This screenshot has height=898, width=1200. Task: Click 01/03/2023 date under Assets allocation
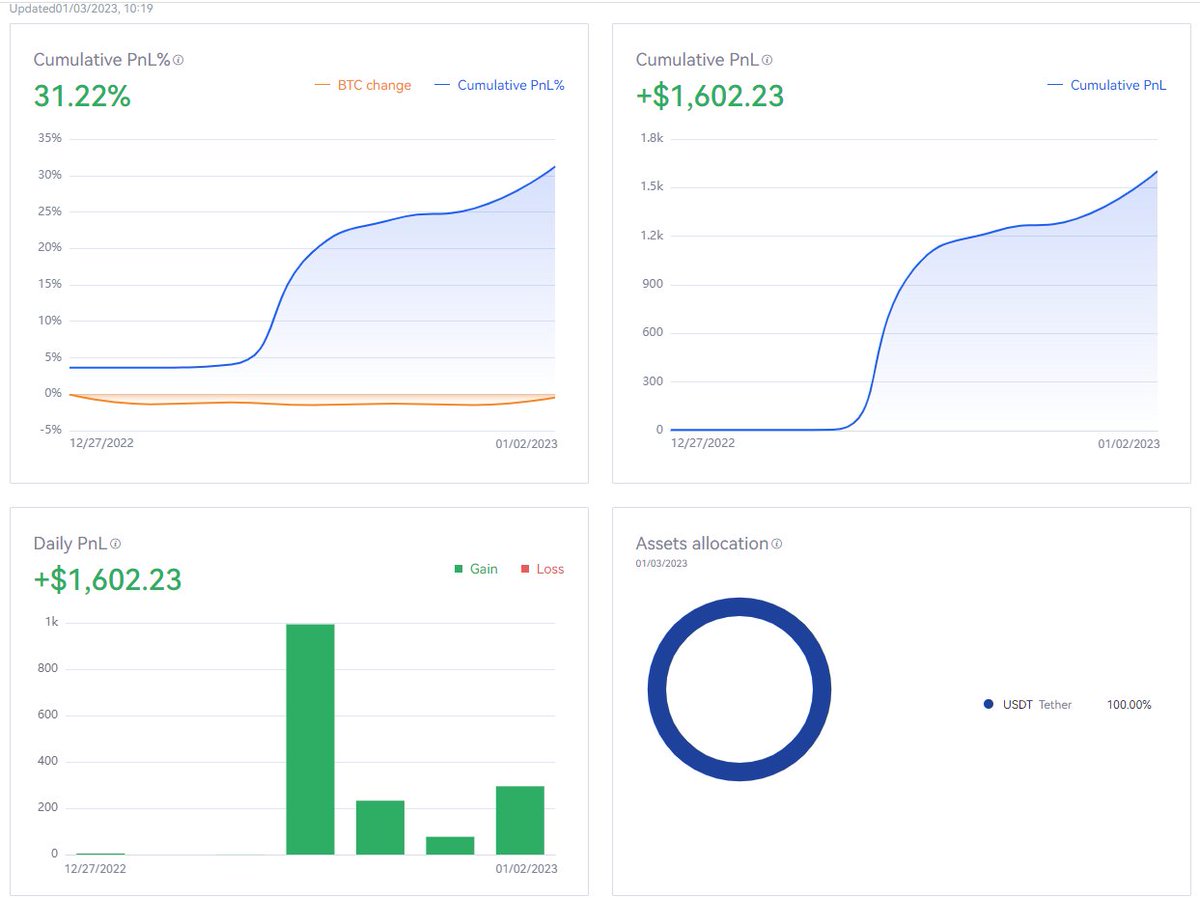click(662, 564)
